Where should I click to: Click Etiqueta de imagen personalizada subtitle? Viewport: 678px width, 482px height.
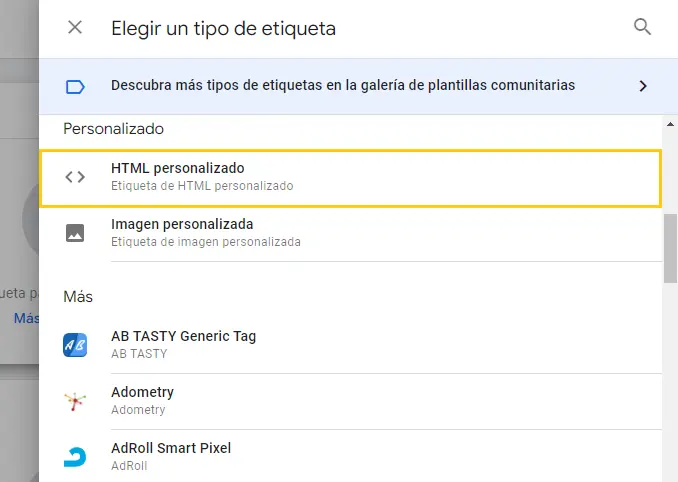click(x=206, y=242)
